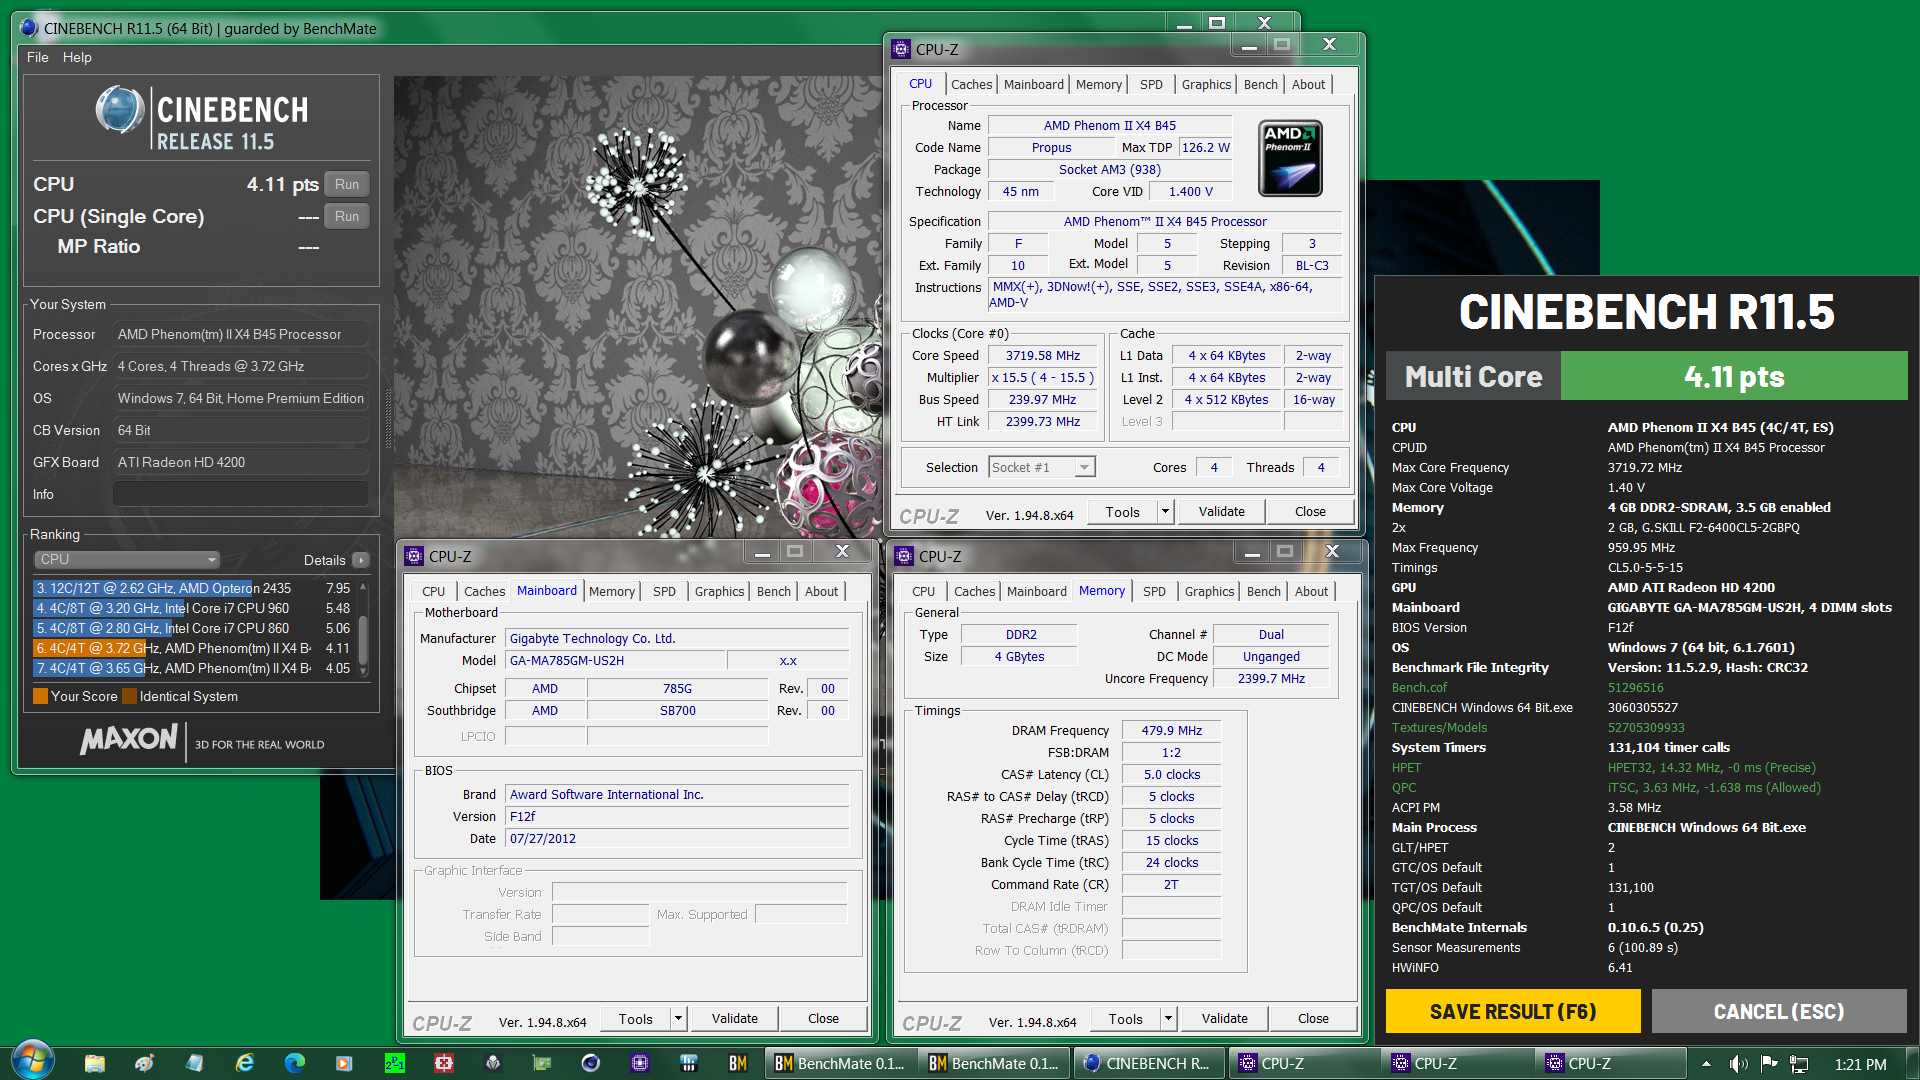This screenshot has height=1080, width=1920.
Task: Click the Memory CPU-Z window title icon
Action: click(904, 556)
